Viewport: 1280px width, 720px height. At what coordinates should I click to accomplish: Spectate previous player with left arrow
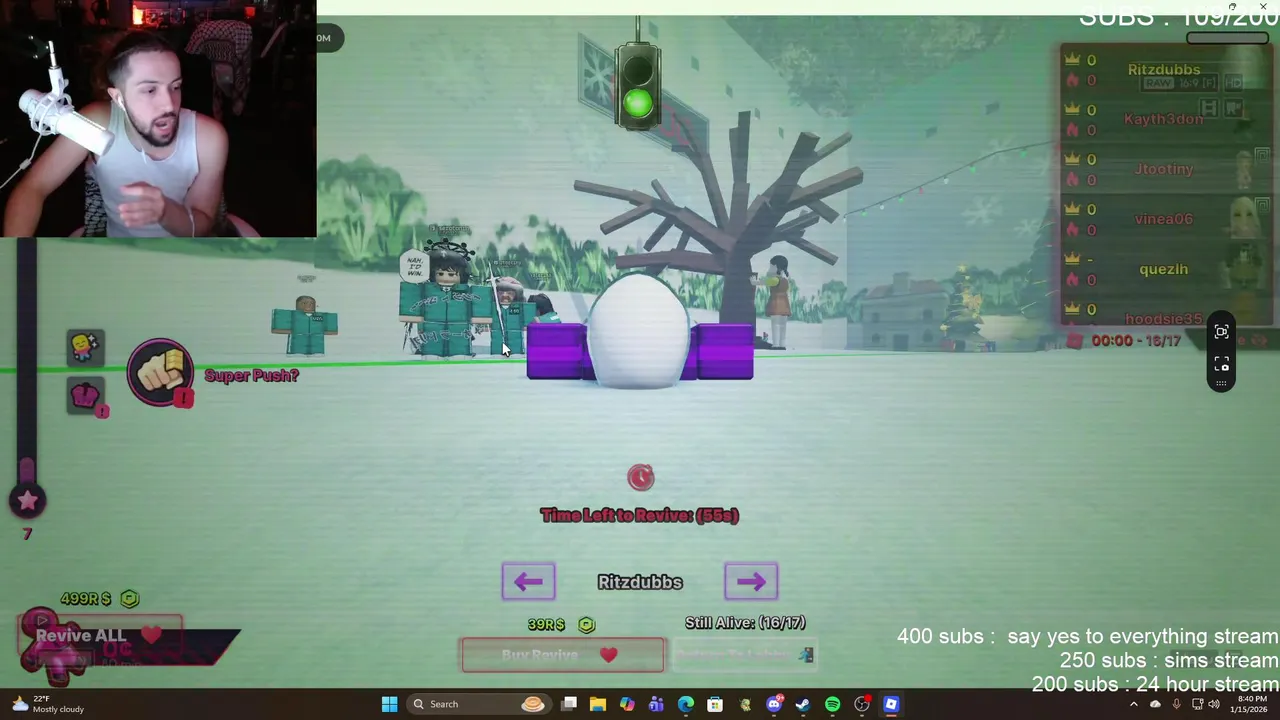pyautogui.click(x=528, y=581)
